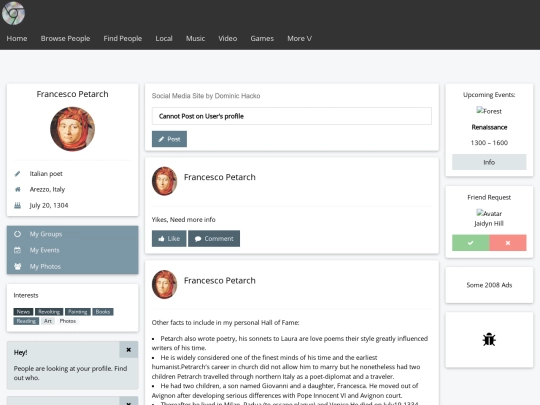Click the bug icon in the right sidebar
Viewport: 540px width, 405px height.
click(x=489, y=340)
